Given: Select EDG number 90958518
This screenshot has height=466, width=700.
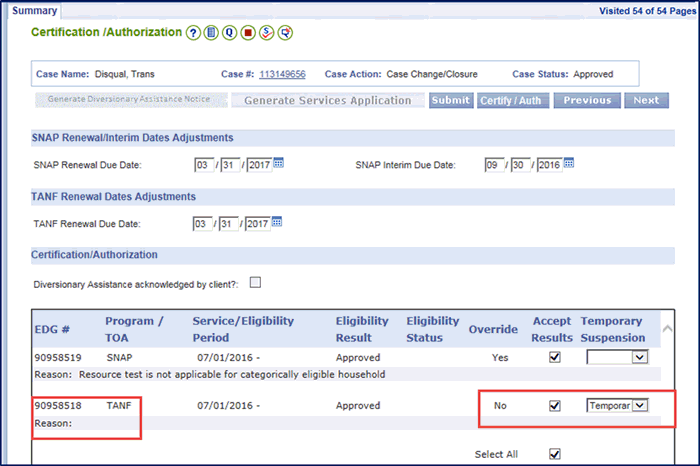Looking at the screenshot, I should pos(58,406).
